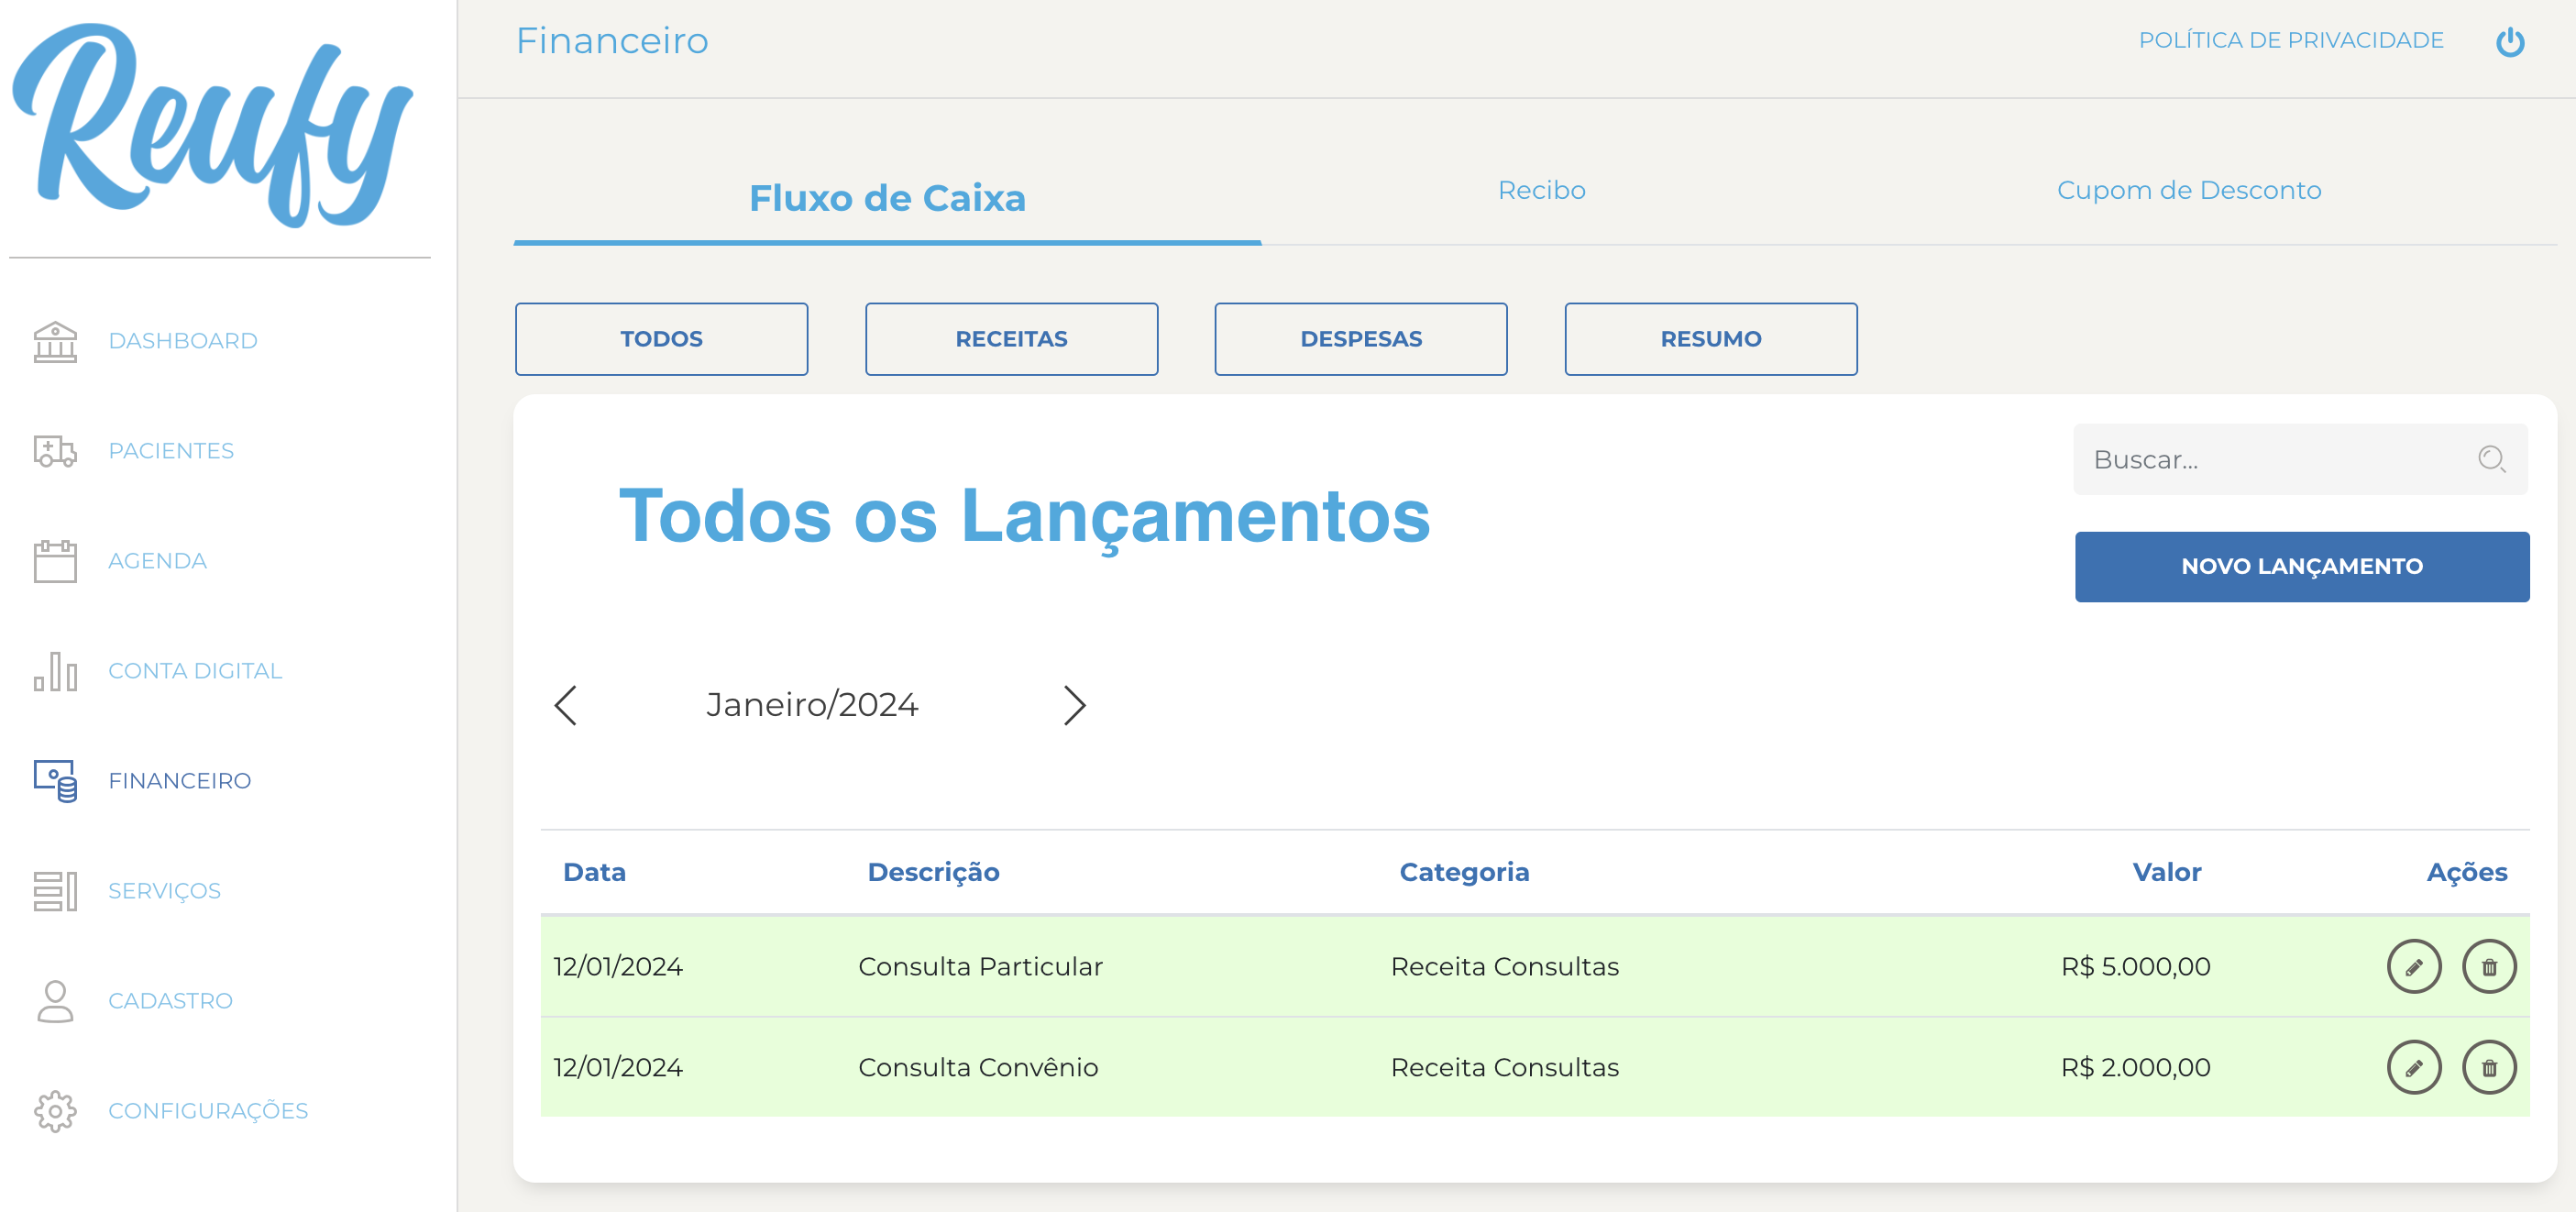
Task: Click the Configurações gear icon
Action: 55,1111
